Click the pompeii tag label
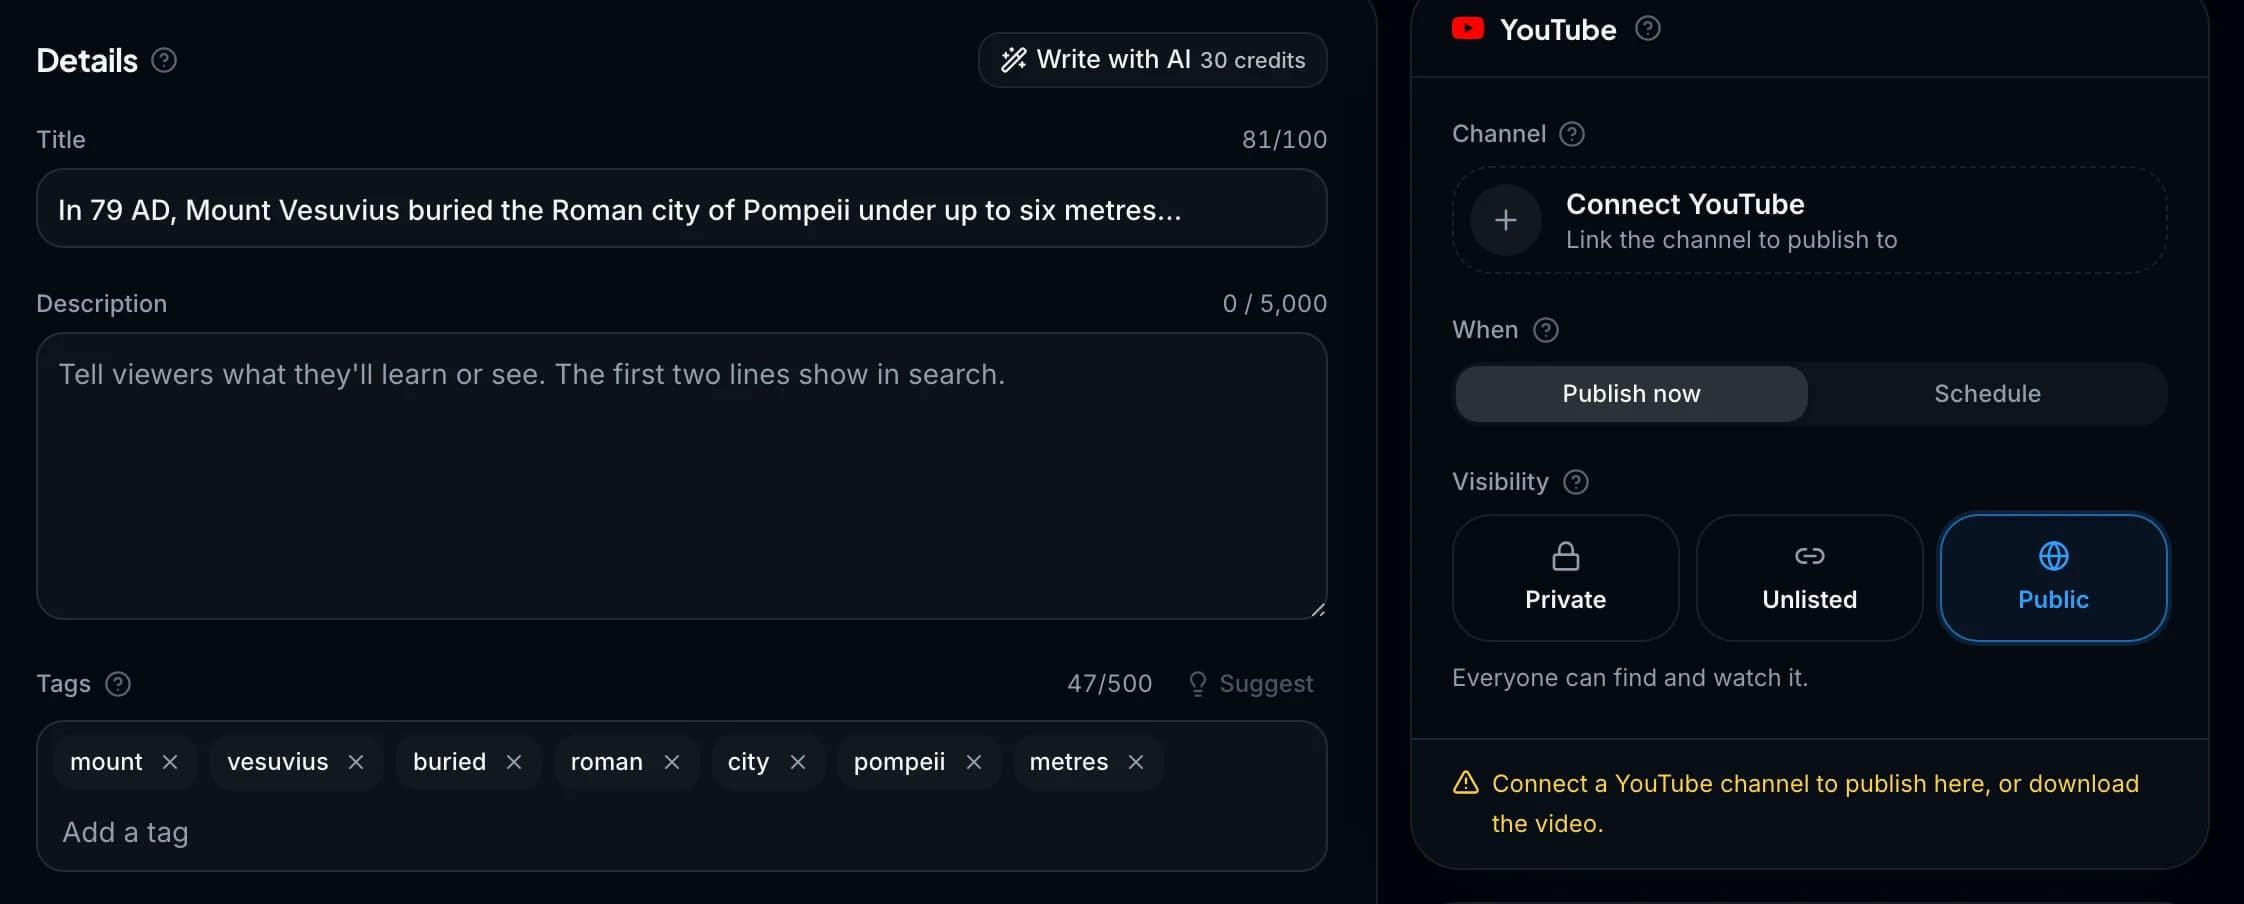The image size is (2244, 904). coord(899,762)
